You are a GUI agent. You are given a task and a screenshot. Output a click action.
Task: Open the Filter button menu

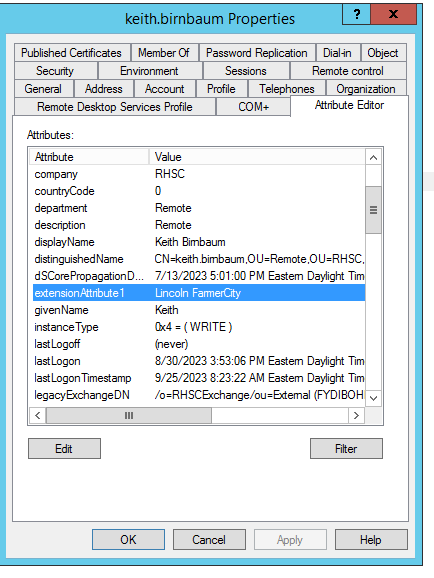click(x=346, y=449)
